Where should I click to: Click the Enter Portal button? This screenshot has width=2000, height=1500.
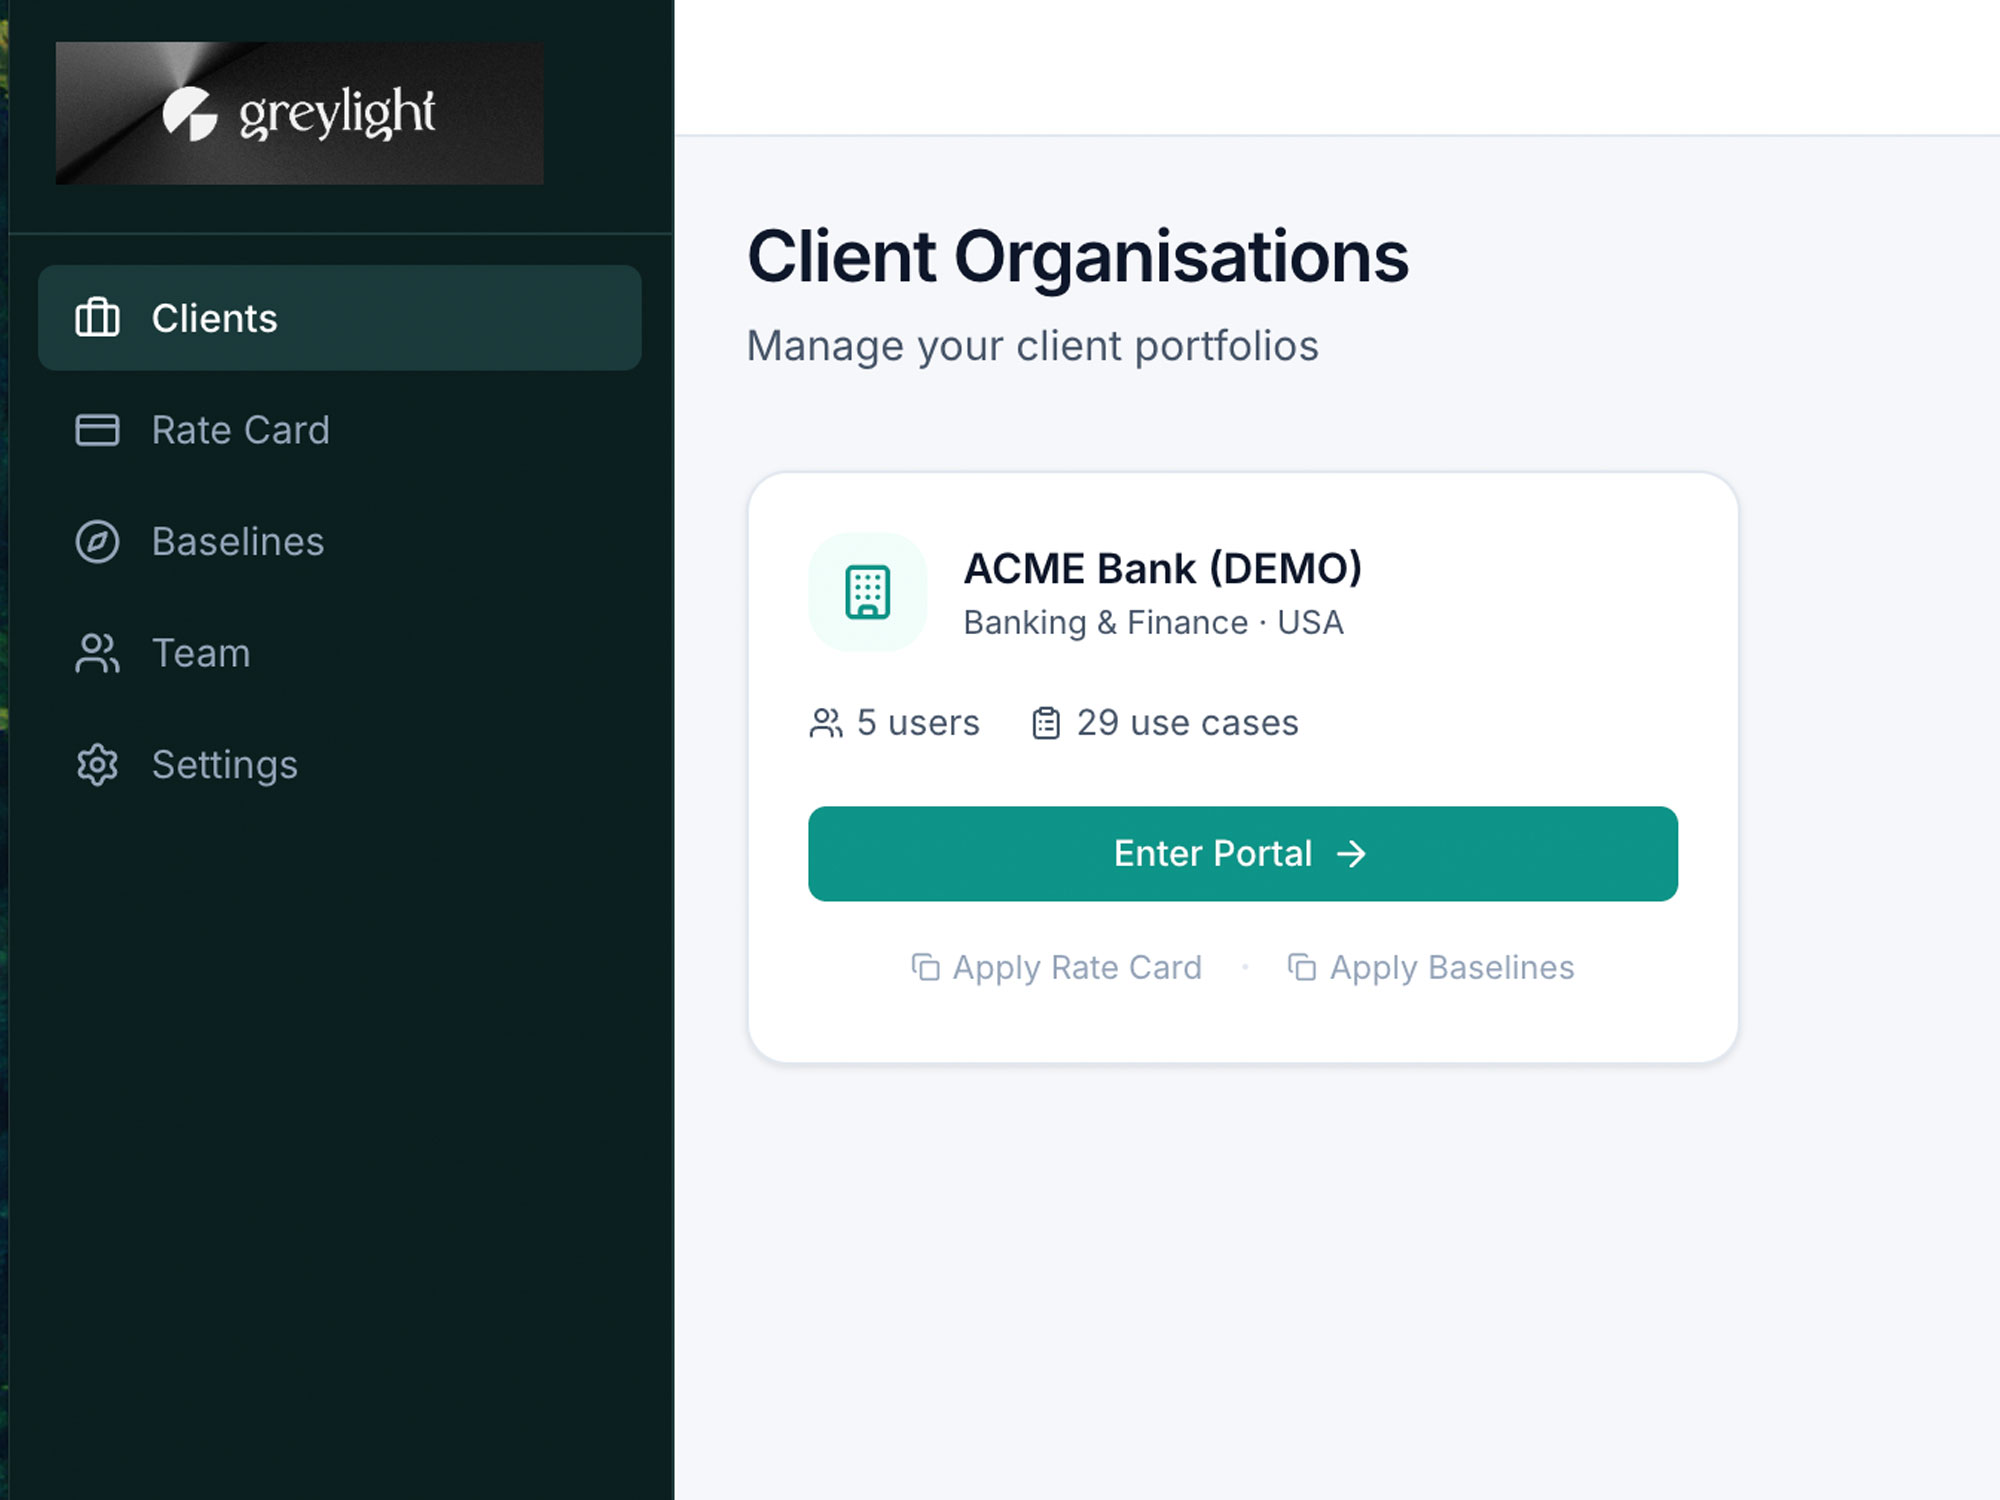[x=1242, y=853]
